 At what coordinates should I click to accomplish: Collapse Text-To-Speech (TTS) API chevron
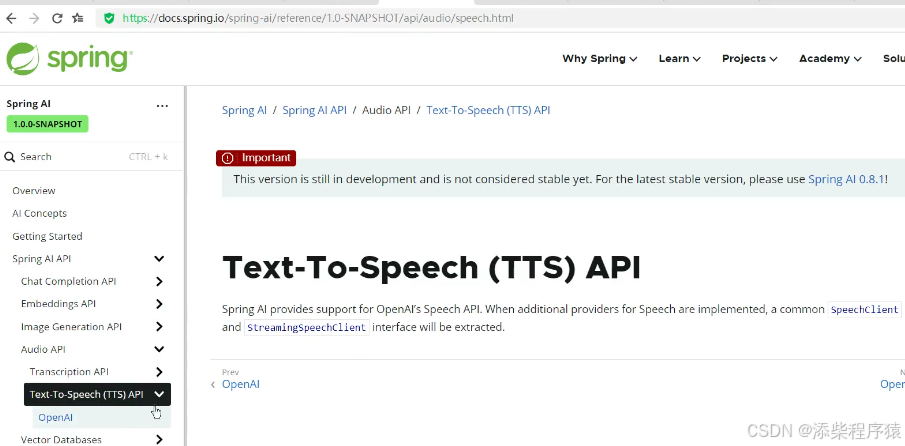159,395
